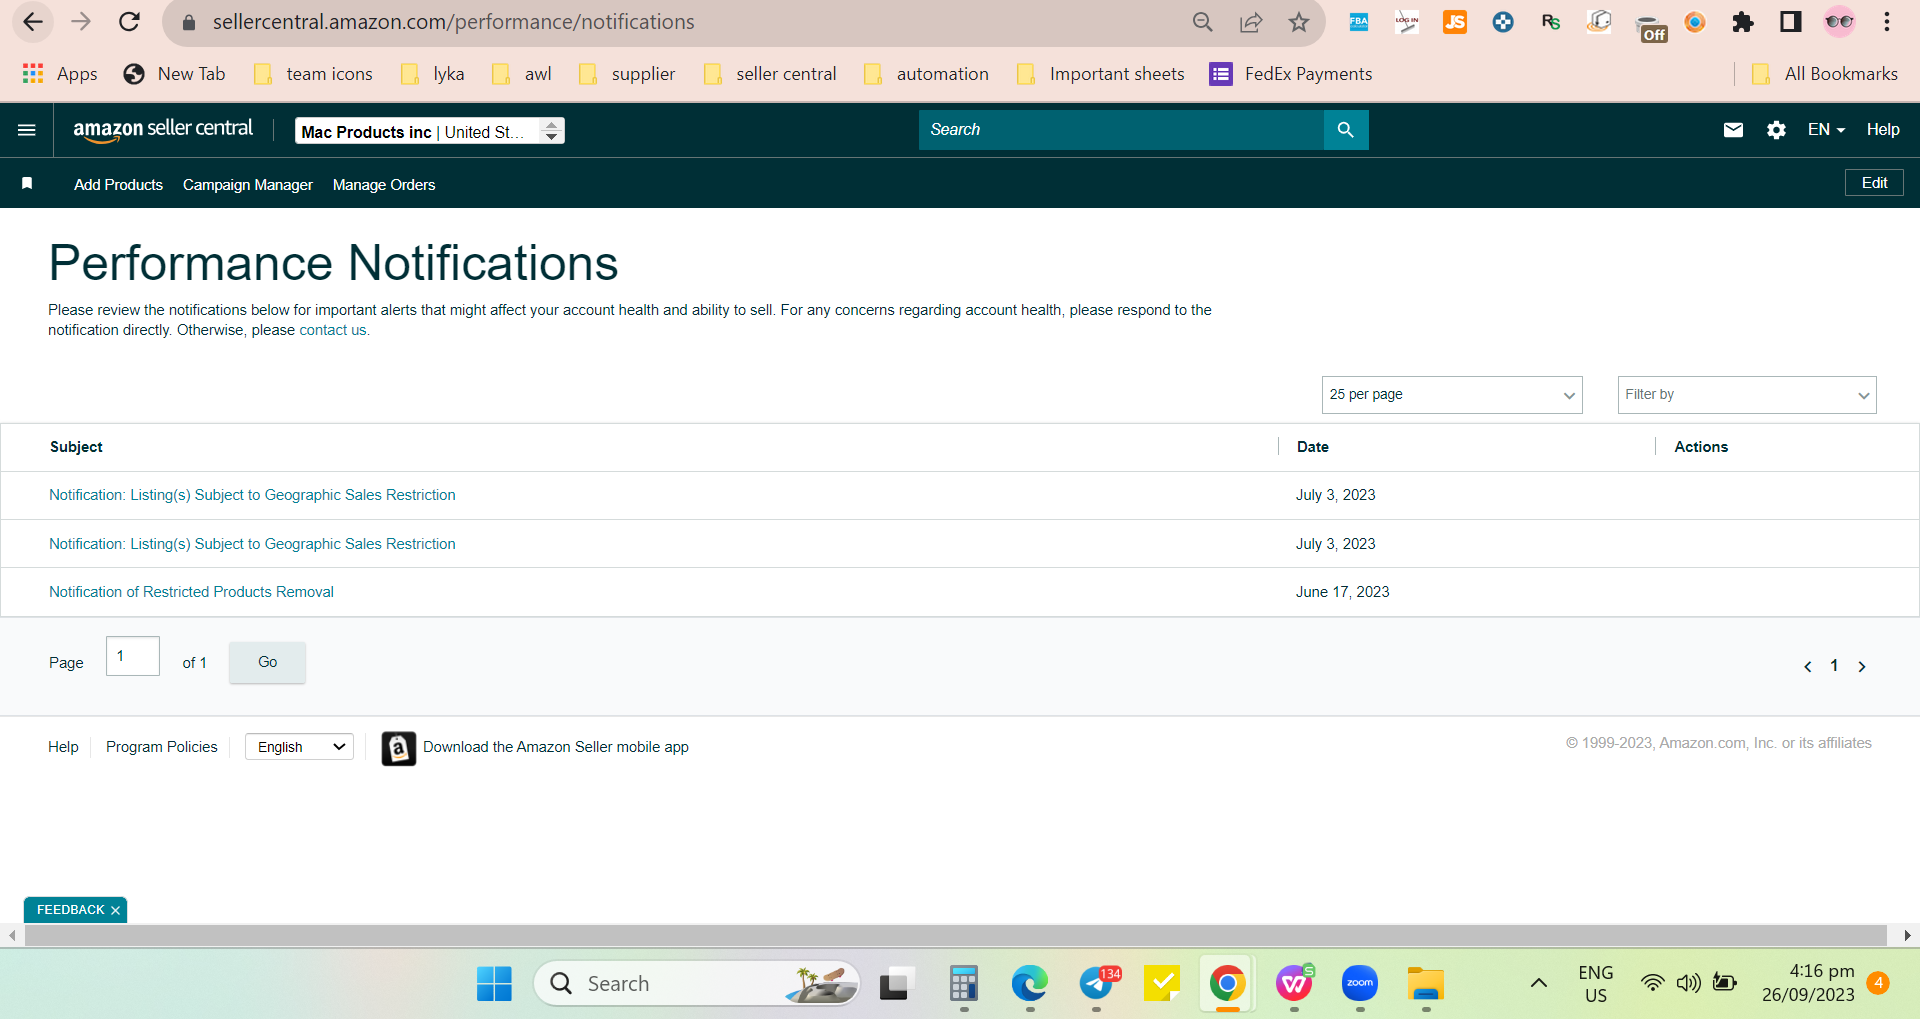This screenshot has width=1920, height=1019.
Task: Open the browser zoom magnifier icon
Action: coord(1202,22)
